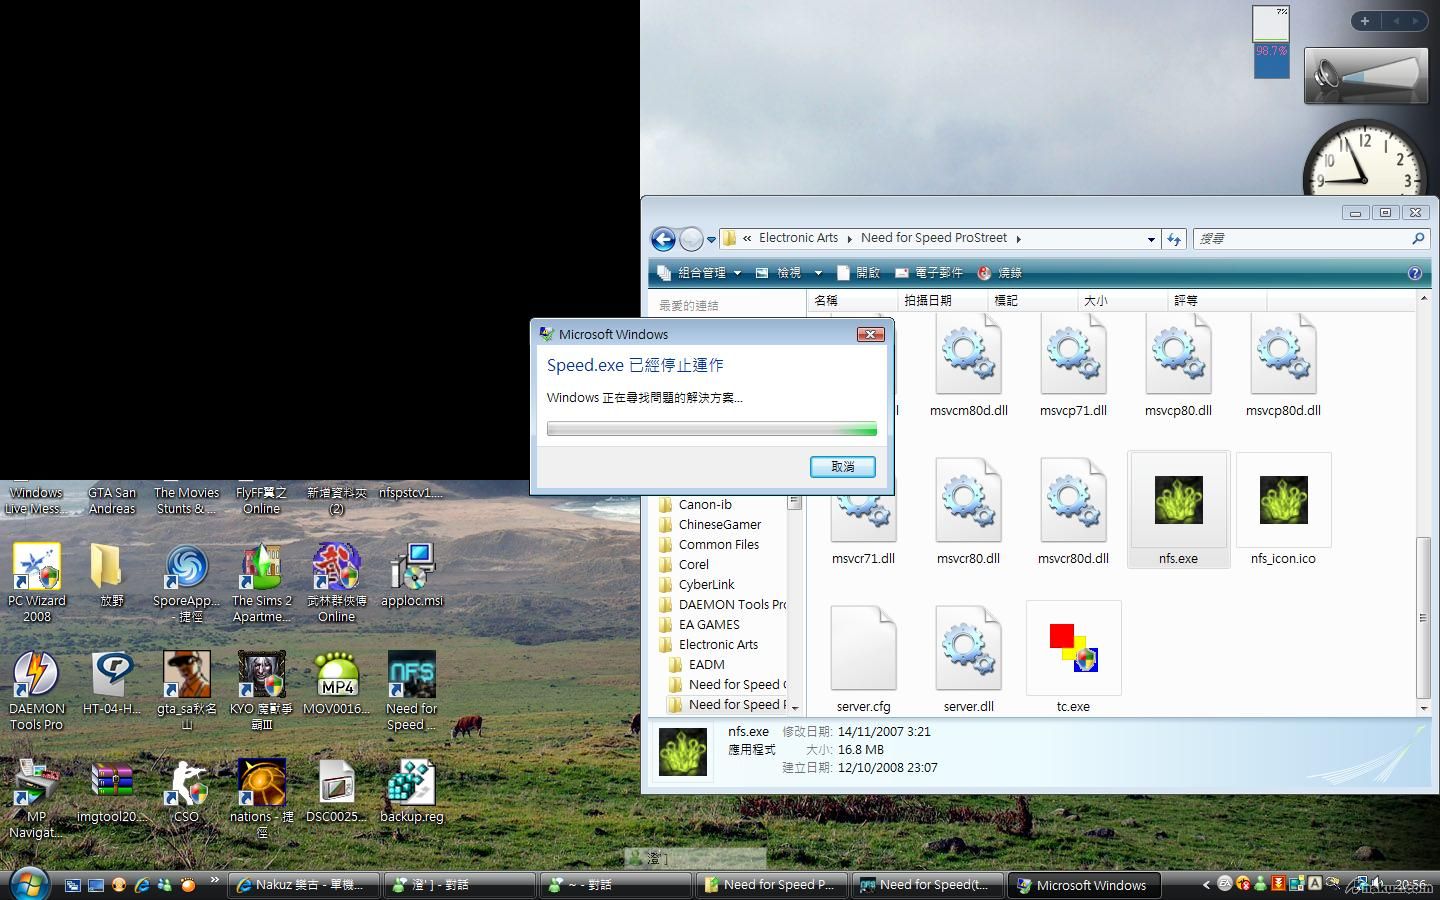
Task: Expand the 檢視 views dropdown arrow
Action: 818,273
